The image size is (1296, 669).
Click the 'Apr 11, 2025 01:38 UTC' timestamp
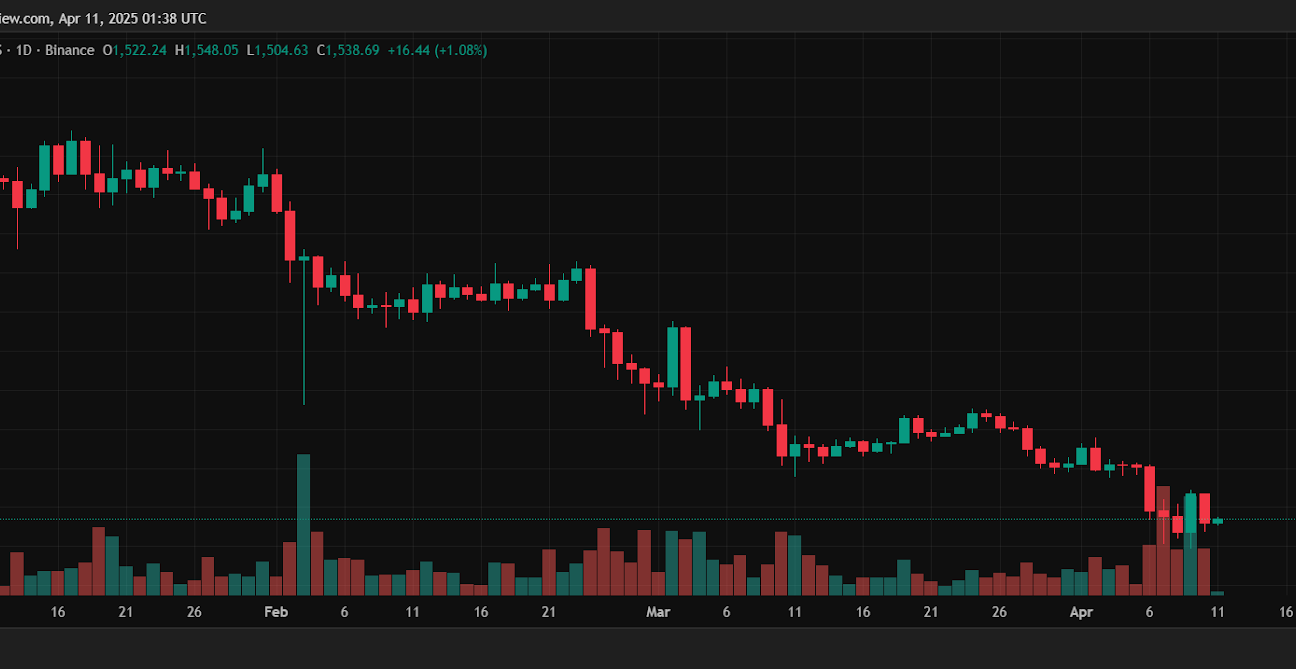pos(131,18)
